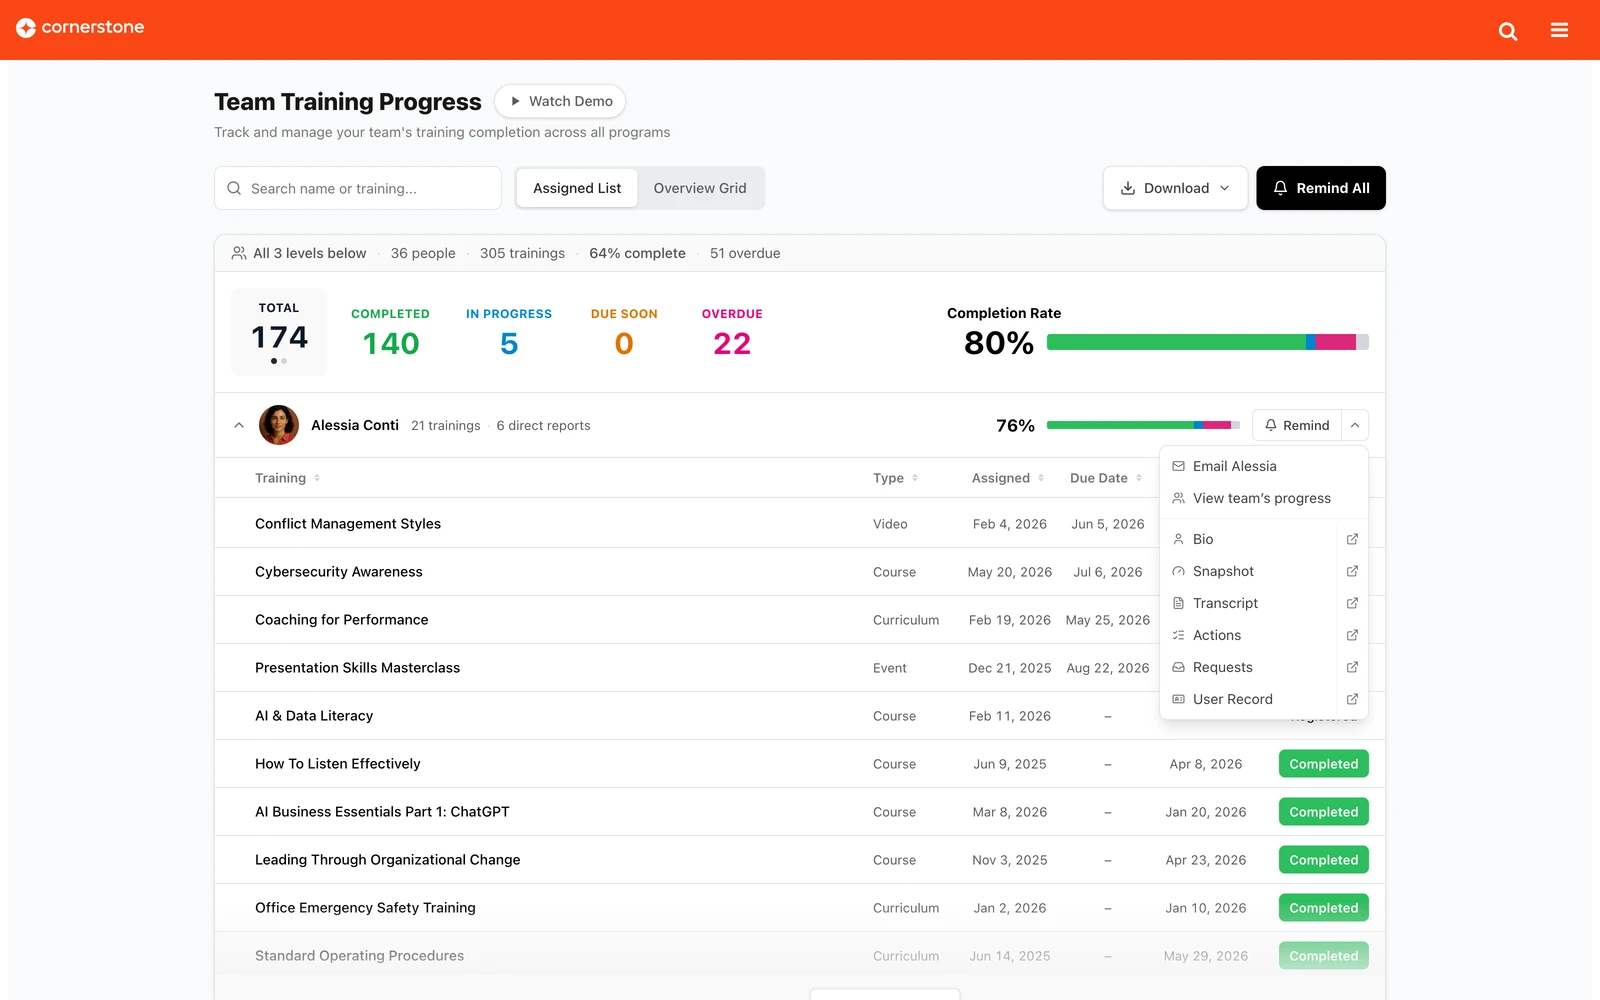Click the Search name or training field

point(358,188)
